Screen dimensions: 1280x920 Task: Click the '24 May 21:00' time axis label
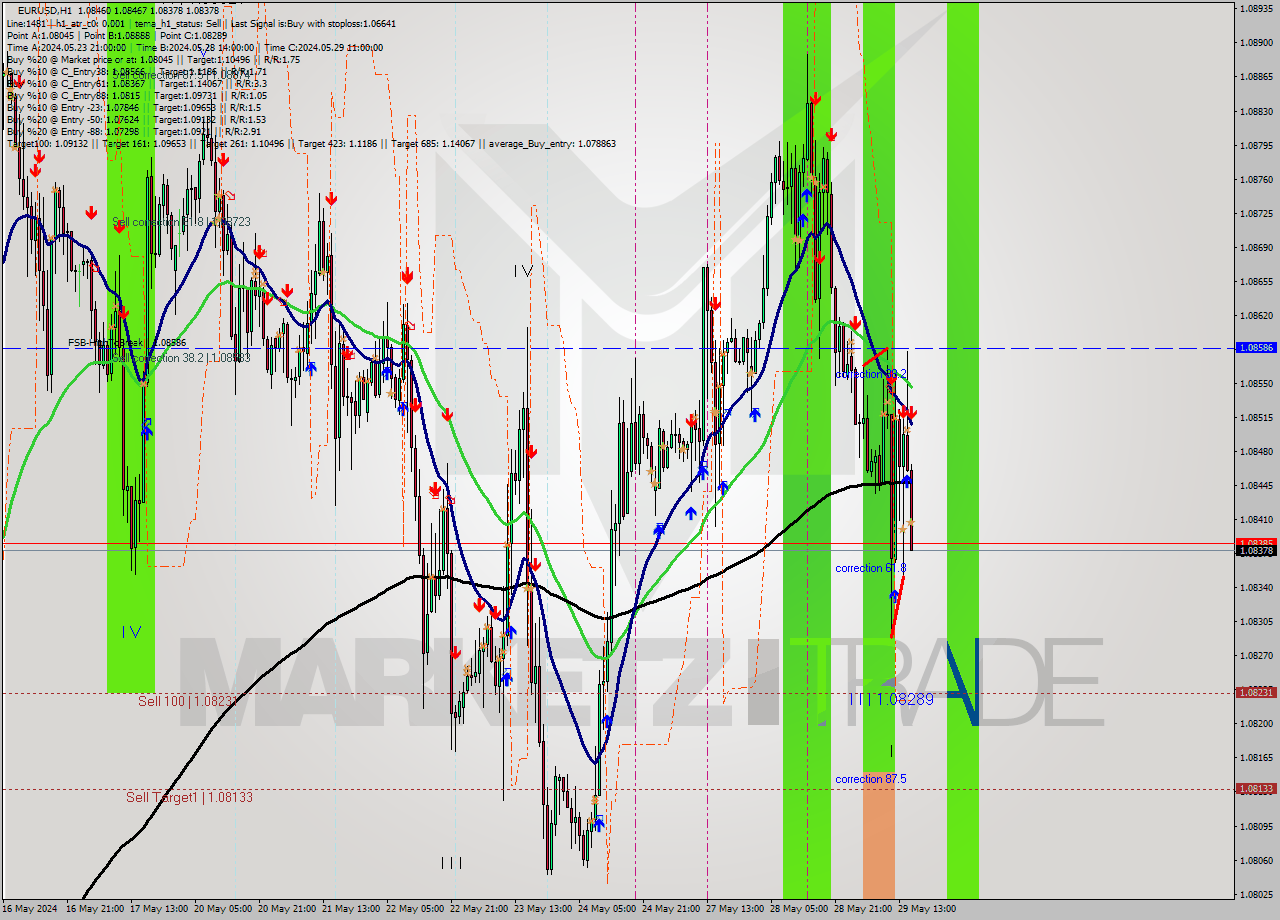coord(671,909)
